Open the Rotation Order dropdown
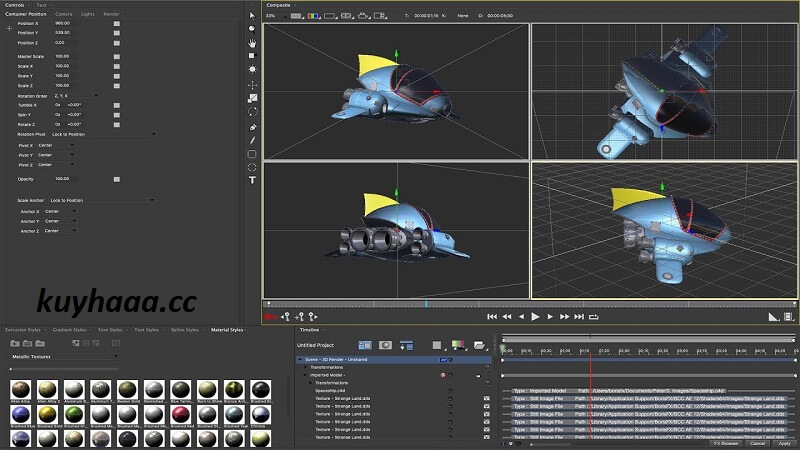This screenshot has width=800, height=450. click(x=76, y=95)
